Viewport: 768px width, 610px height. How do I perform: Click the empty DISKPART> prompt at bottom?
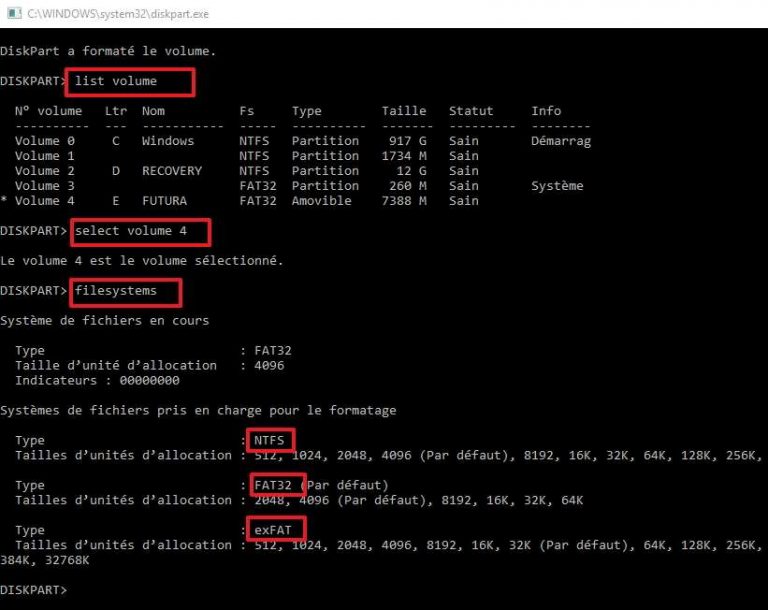(x=36, y=590)
